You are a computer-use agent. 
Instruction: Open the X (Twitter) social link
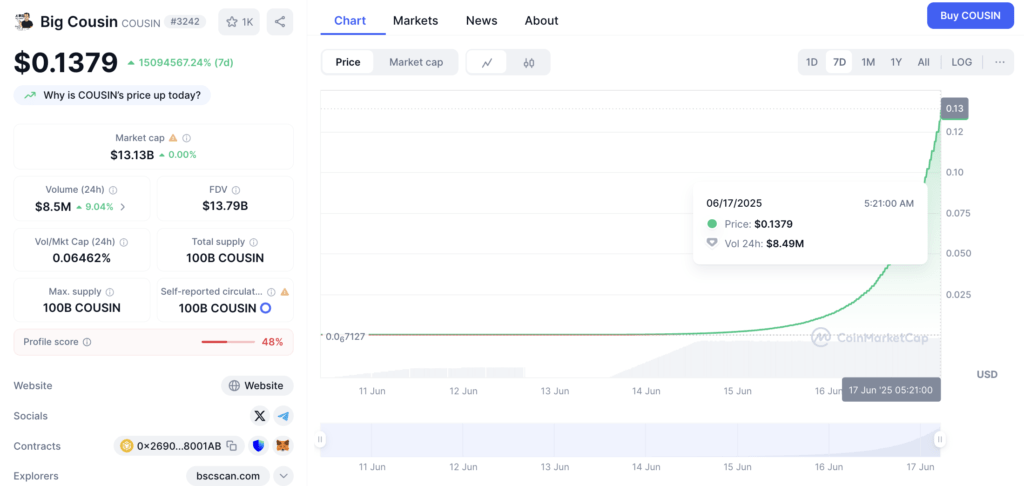pyautogui.click(x=260, y=415)
